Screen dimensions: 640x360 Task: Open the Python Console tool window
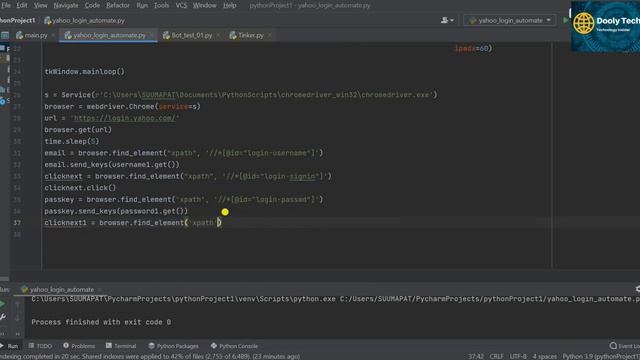tap(234, 346)
